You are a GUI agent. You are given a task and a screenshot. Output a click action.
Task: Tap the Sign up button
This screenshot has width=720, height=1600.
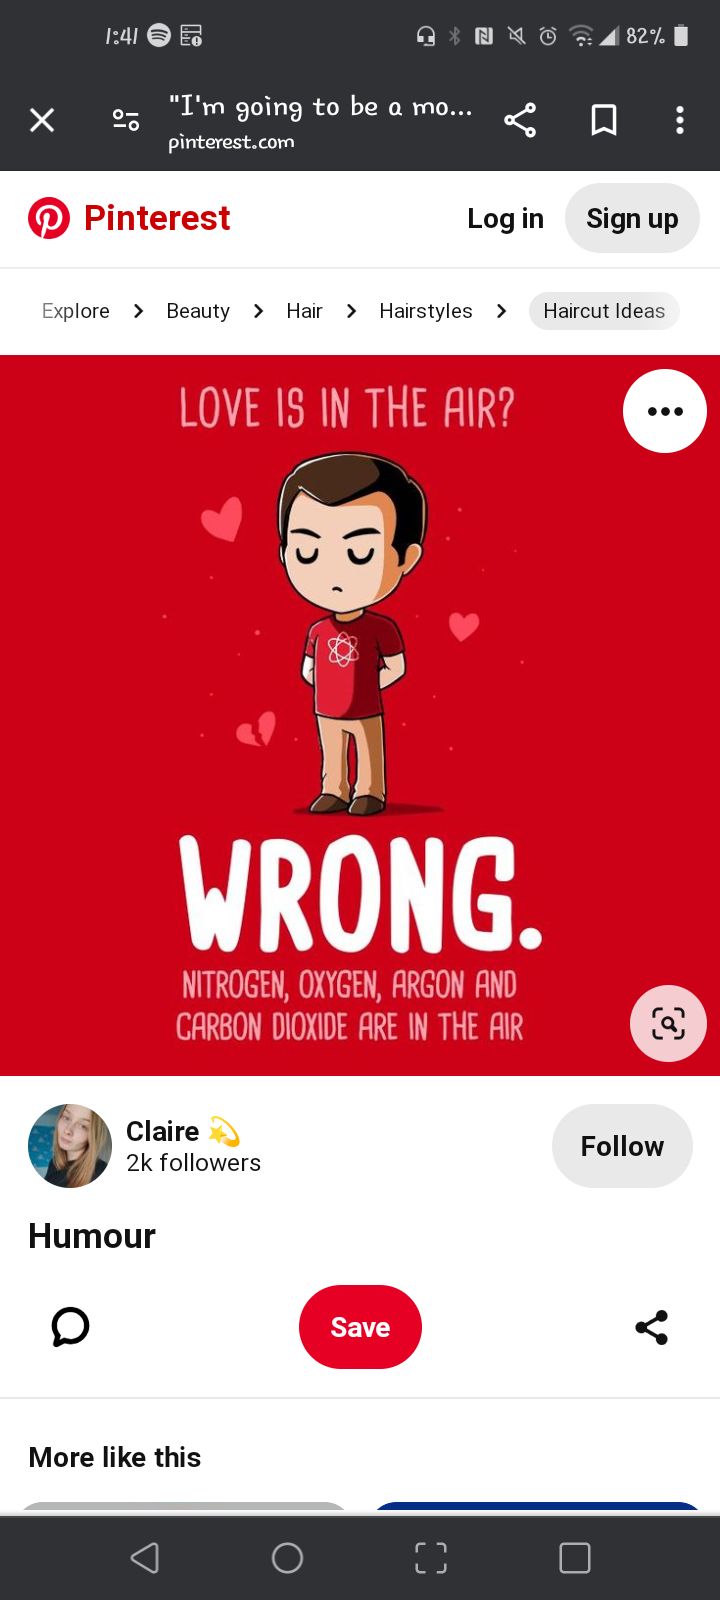coord(632,218)
